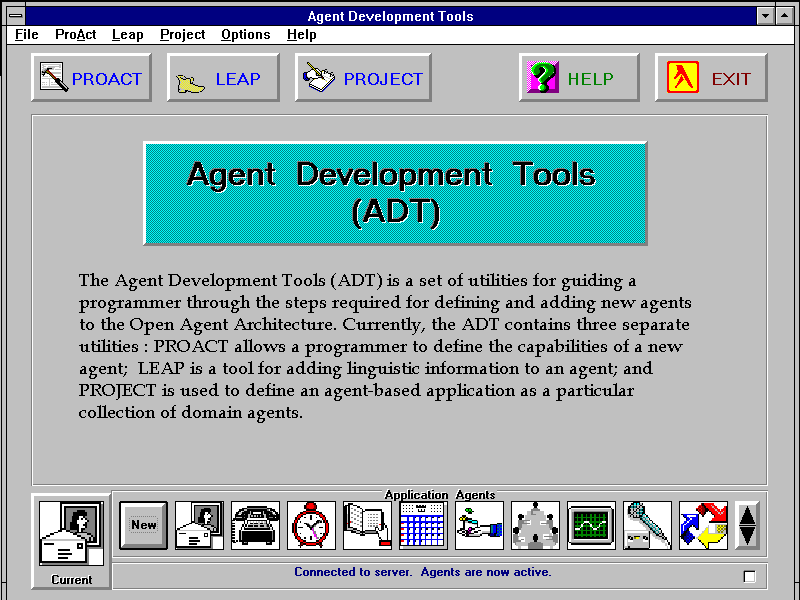Open the Options menu
Screen dimensions: 800x600
245,35
